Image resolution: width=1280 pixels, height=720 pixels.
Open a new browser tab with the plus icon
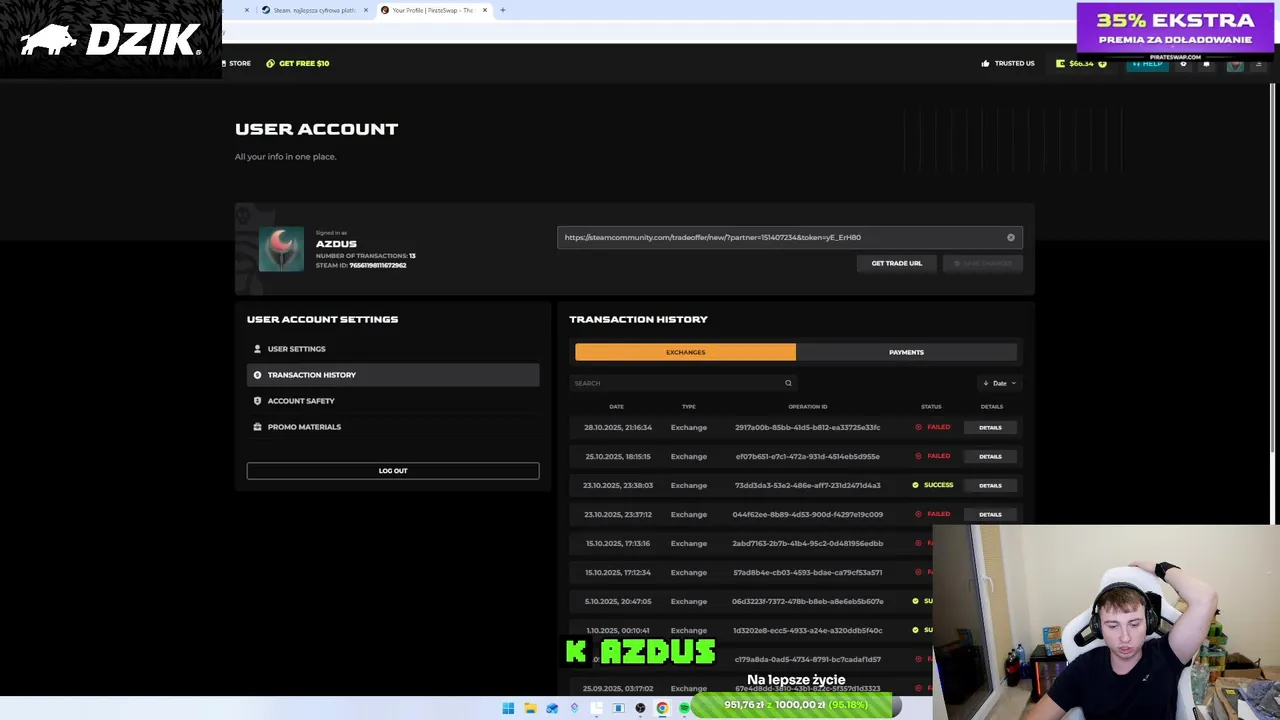point(503,10)
